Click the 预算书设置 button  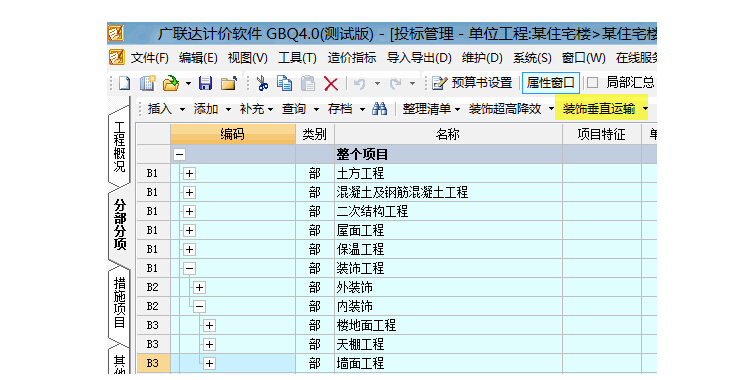pyautogui.click(x=472, y=83)
